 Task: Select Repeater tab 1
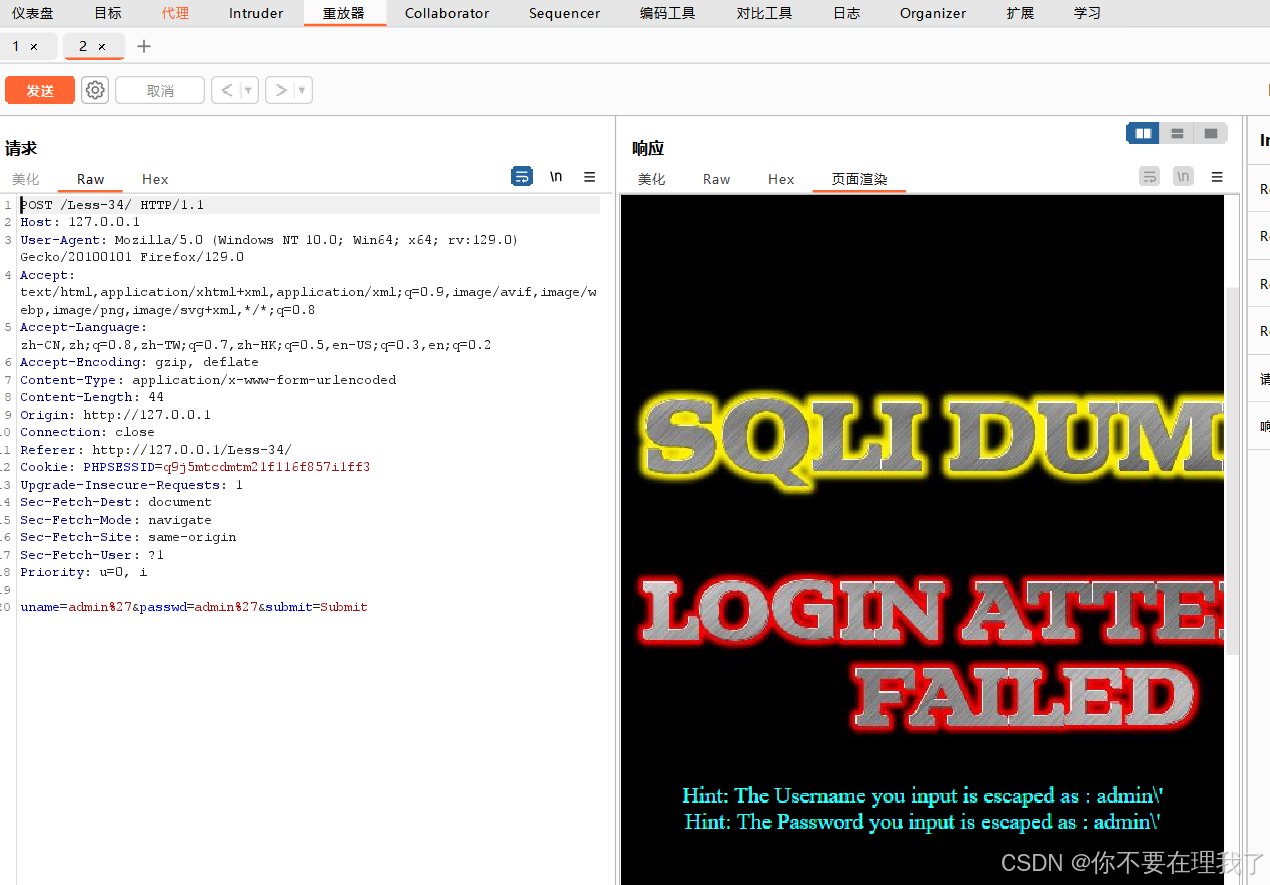click(16, 46)
